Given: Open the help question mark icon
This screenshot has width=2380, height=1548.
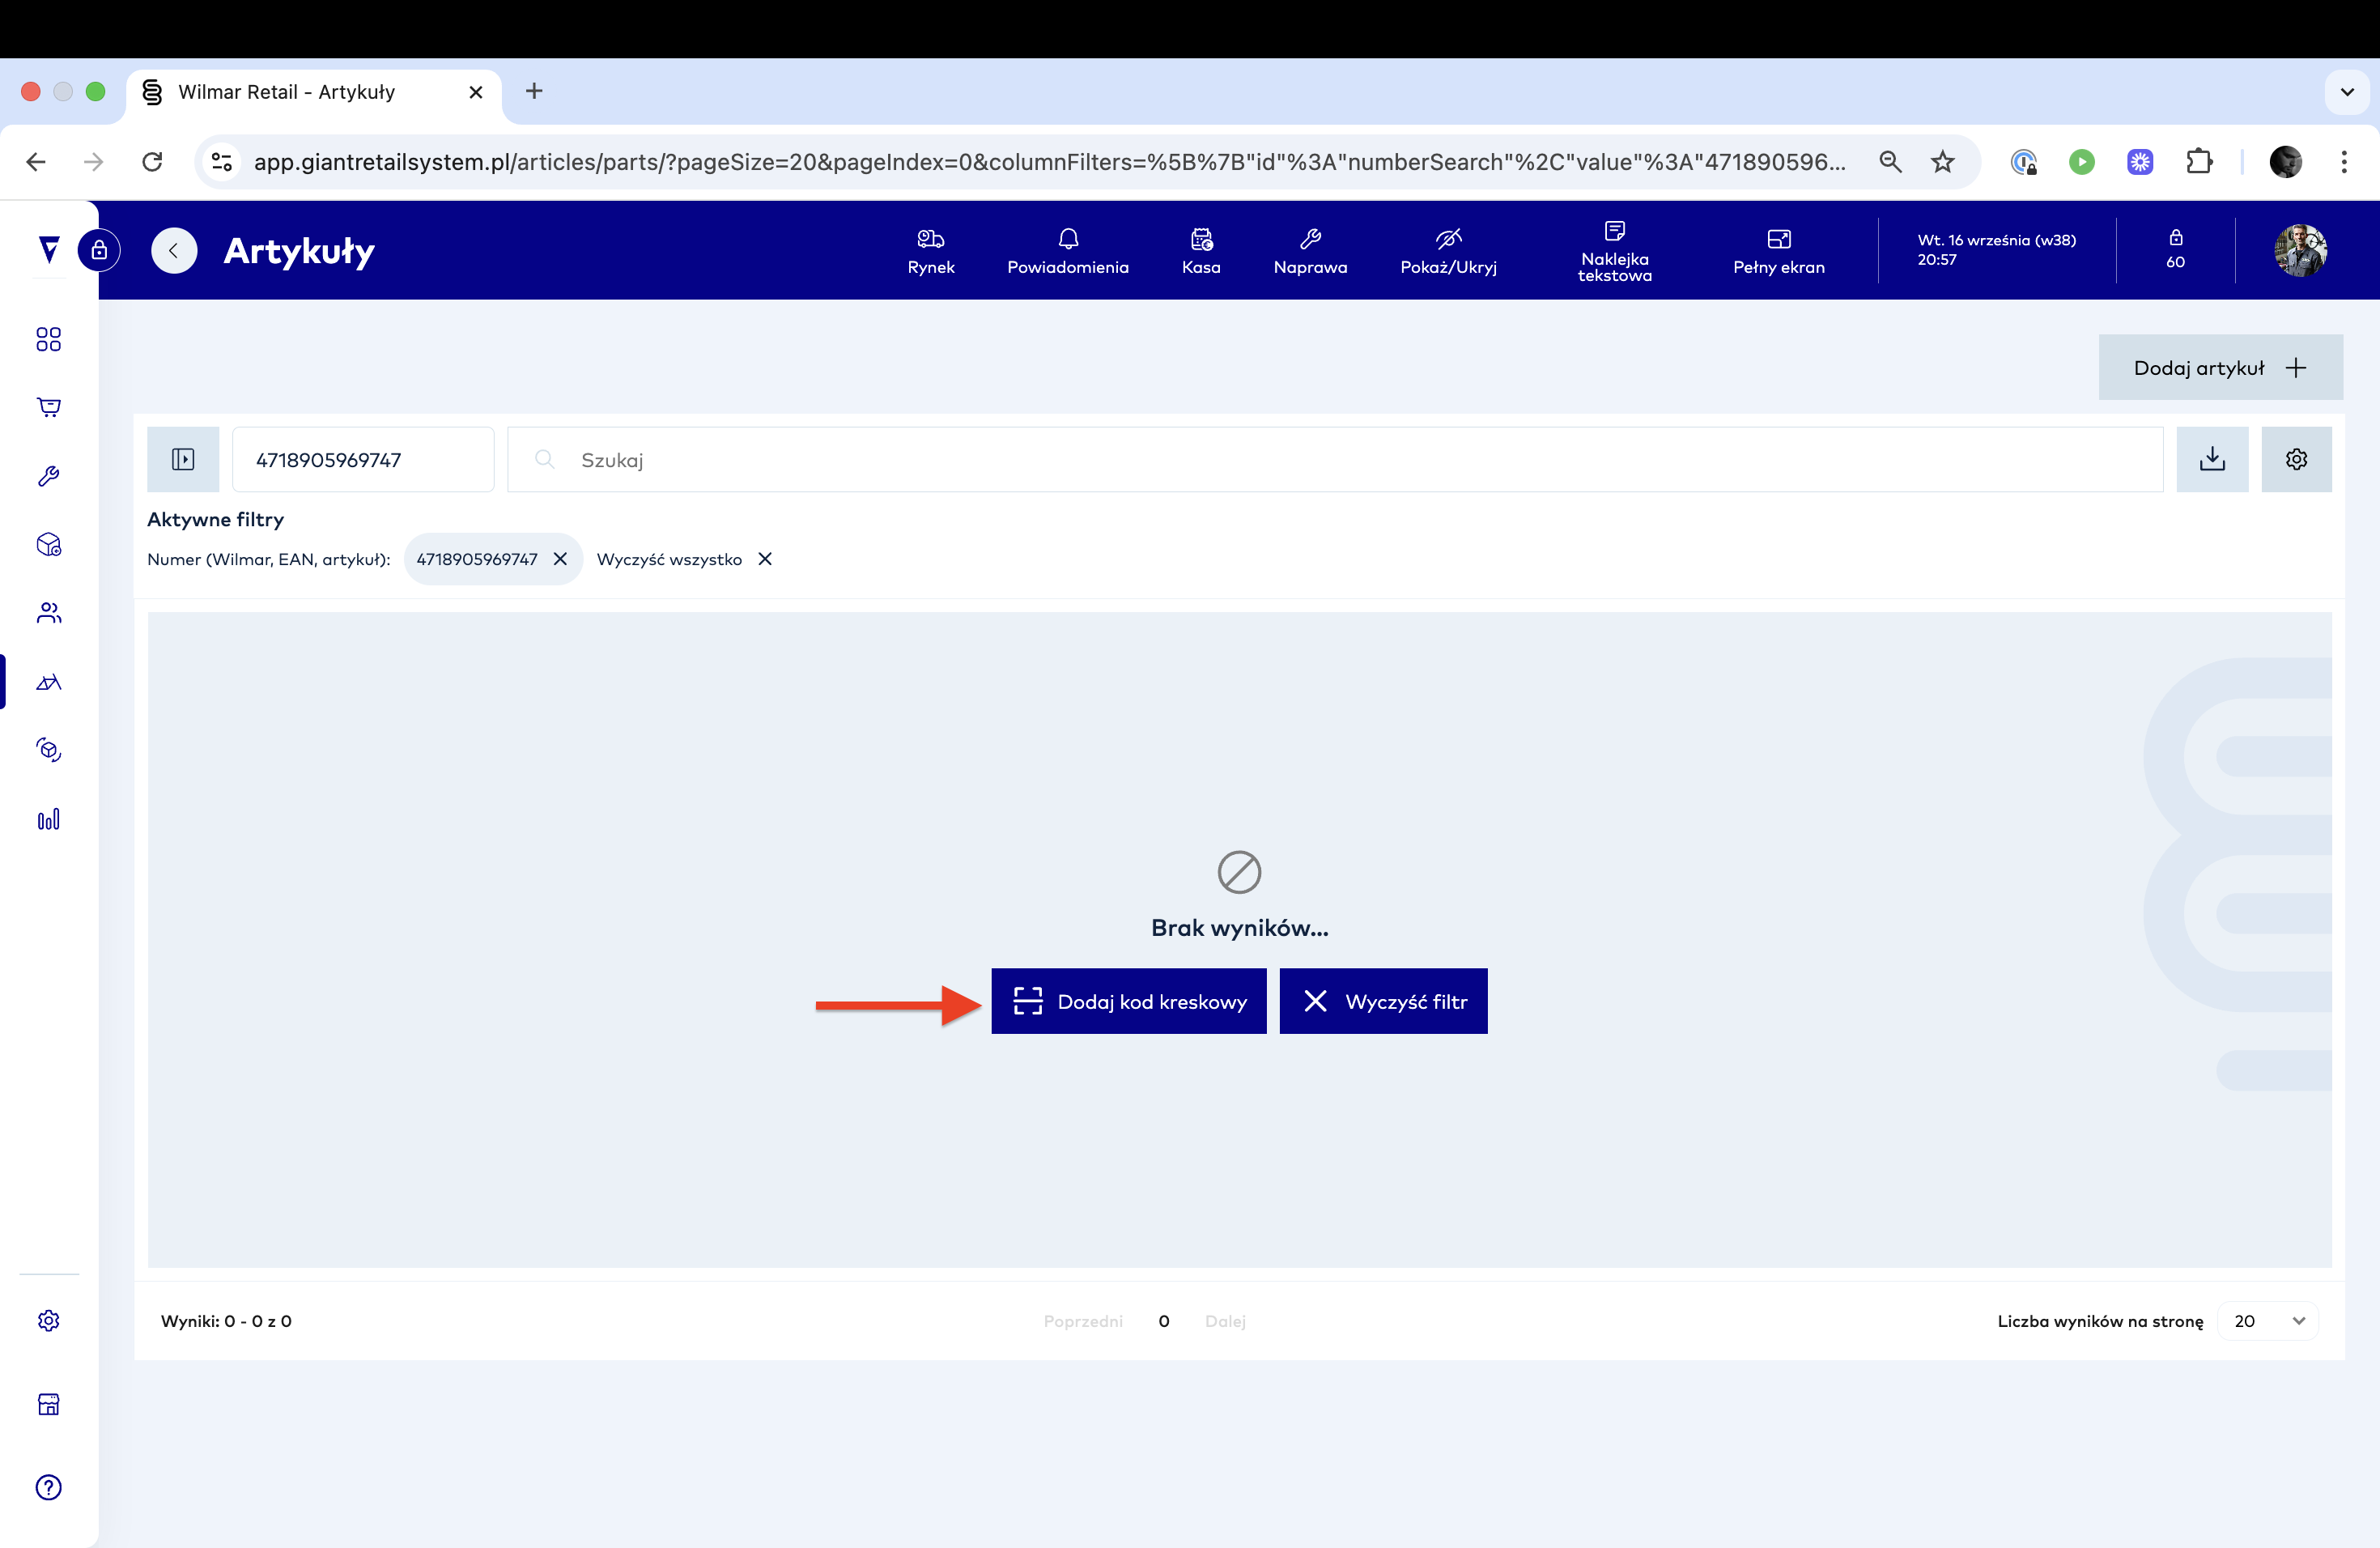Looking at the screenshot, I should tap(48, 1487).
